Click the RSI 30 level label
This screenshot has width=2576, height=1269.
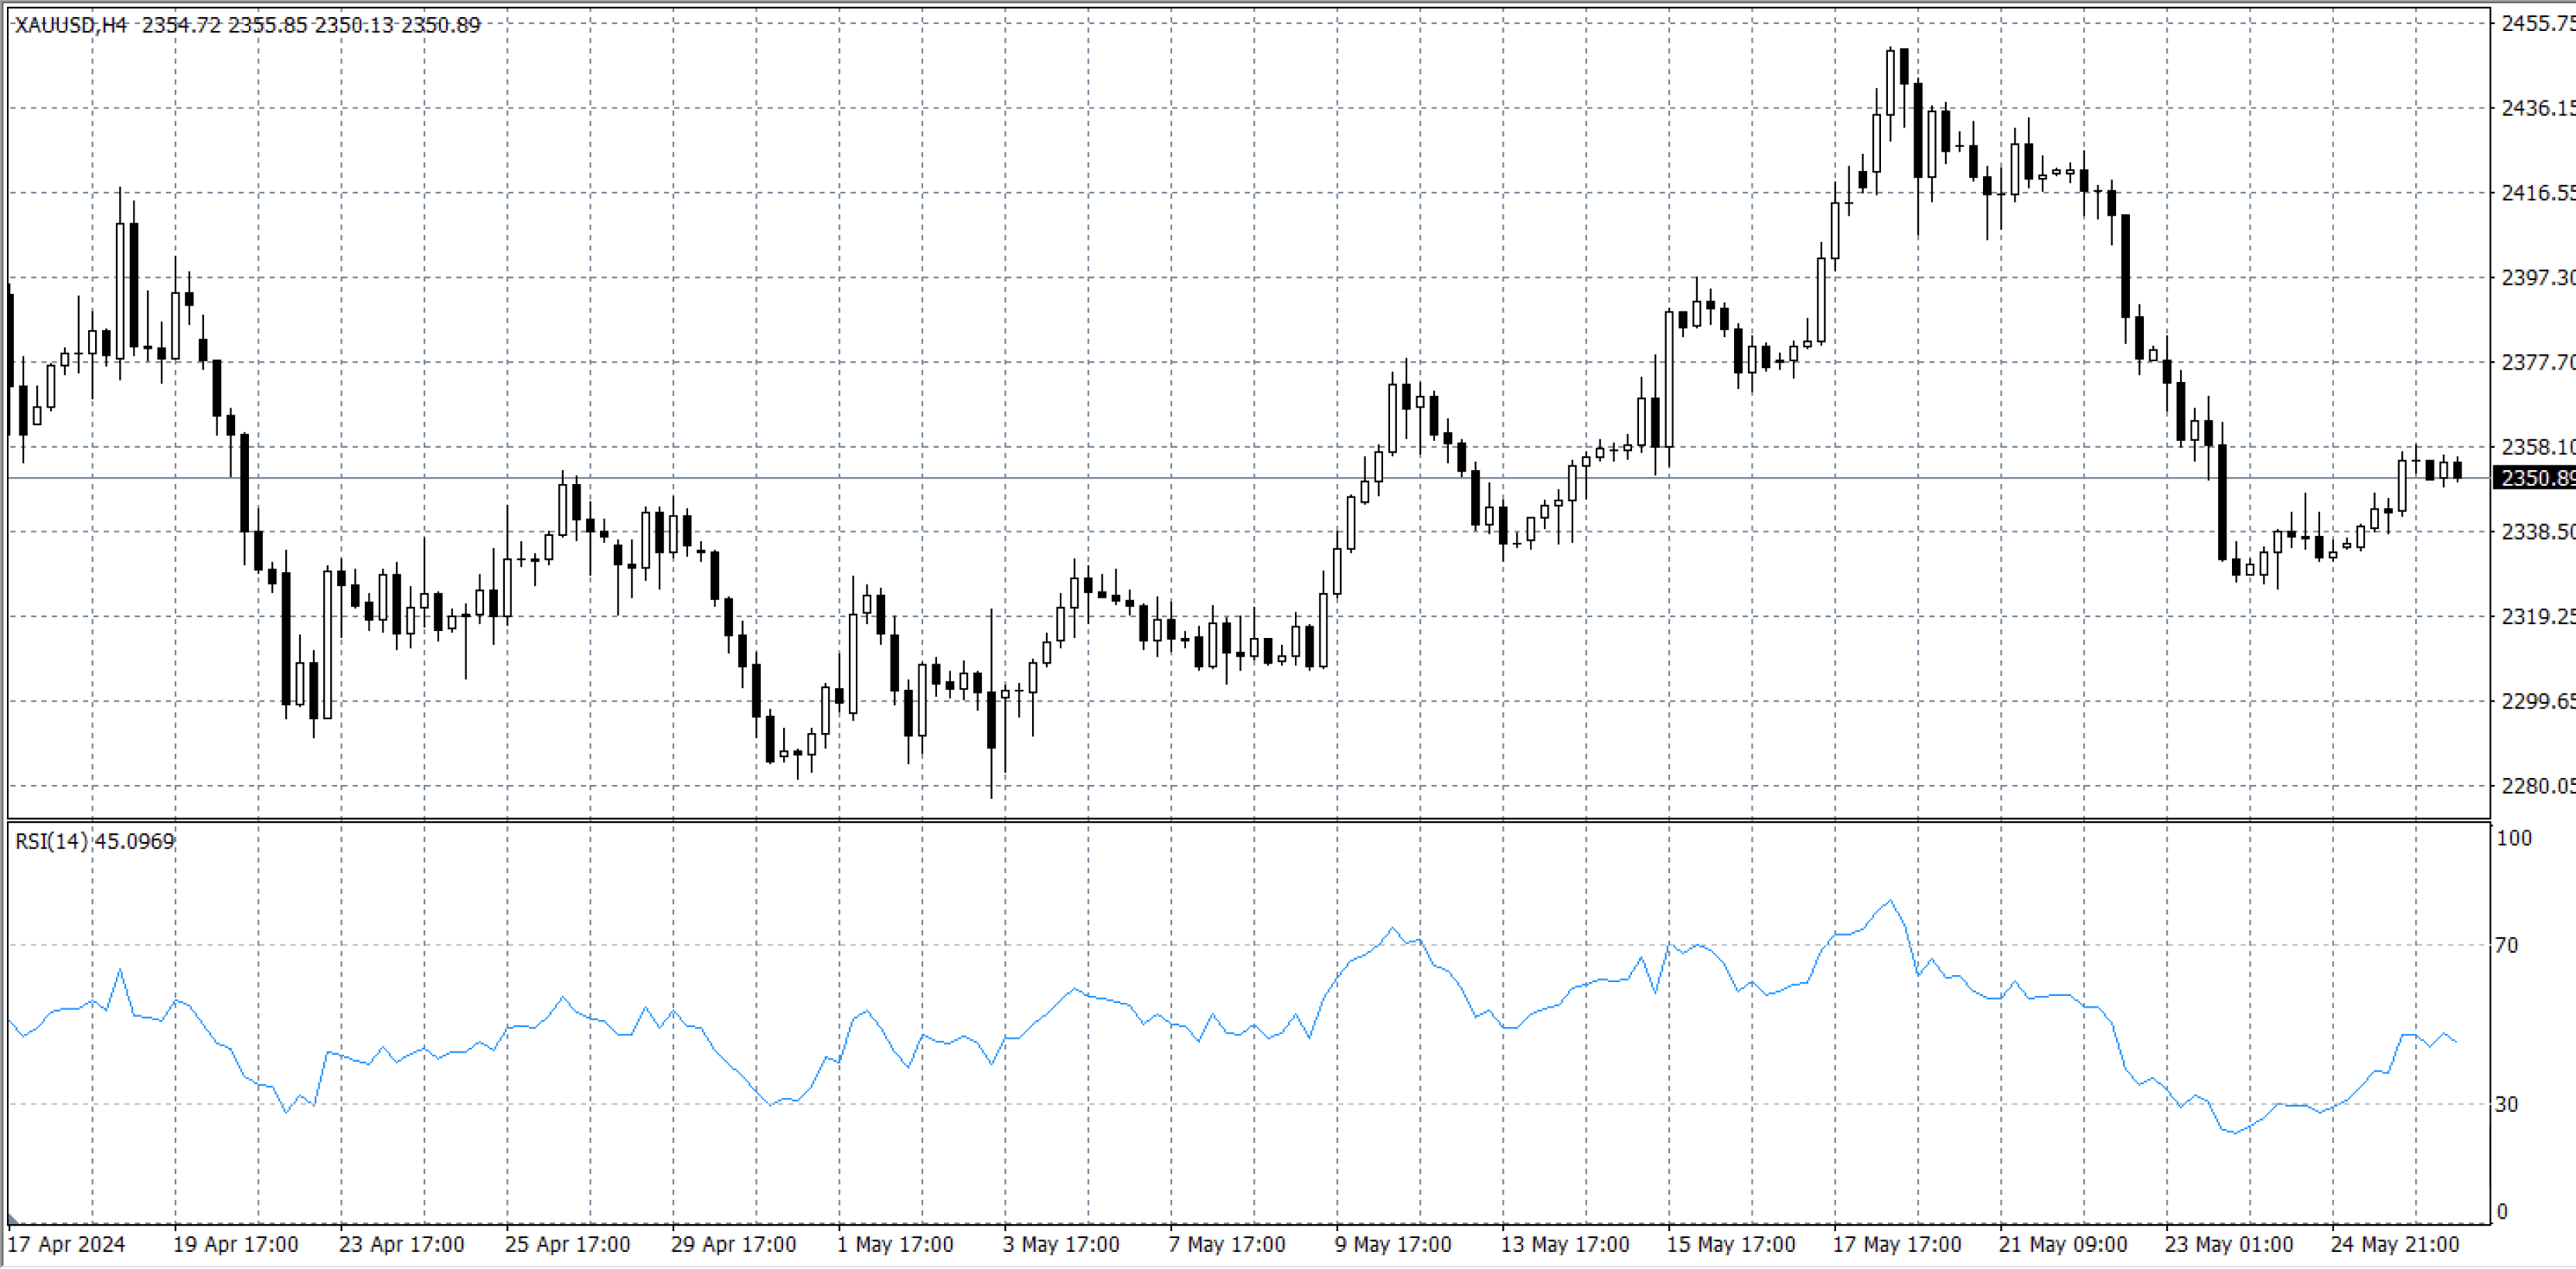click(2507, 1104)
